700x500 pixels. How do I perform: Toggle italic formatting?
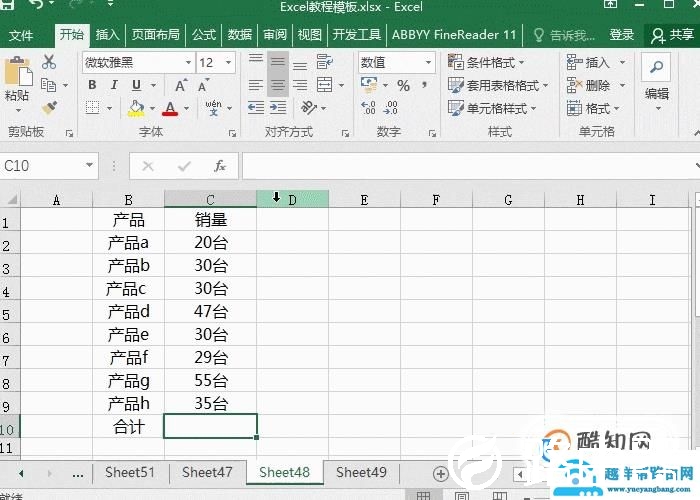[x=114, y=86]
